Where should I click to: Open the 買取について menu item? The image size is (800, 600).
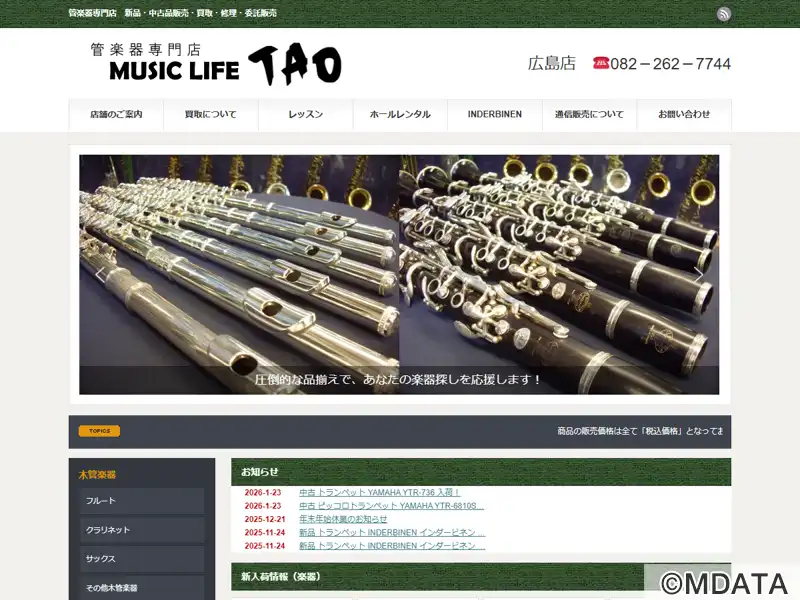pyautogui.click(x=211, y=115)
